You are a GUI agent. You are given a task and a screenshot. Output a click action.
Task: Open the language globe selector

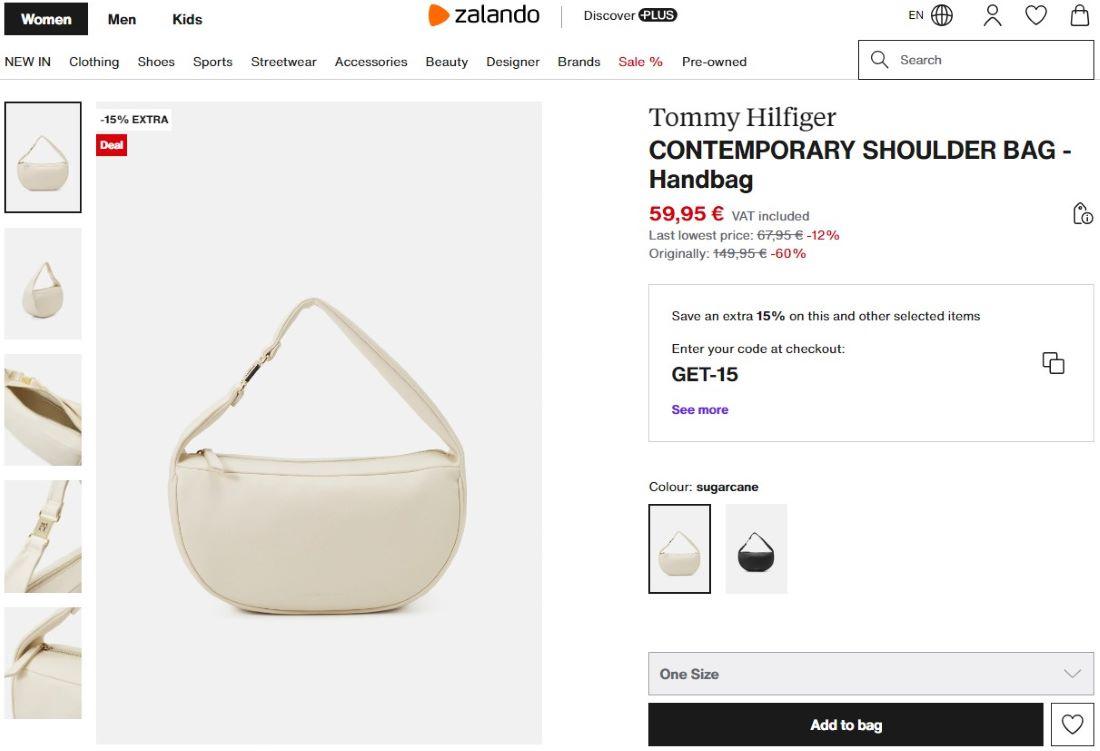941,15
